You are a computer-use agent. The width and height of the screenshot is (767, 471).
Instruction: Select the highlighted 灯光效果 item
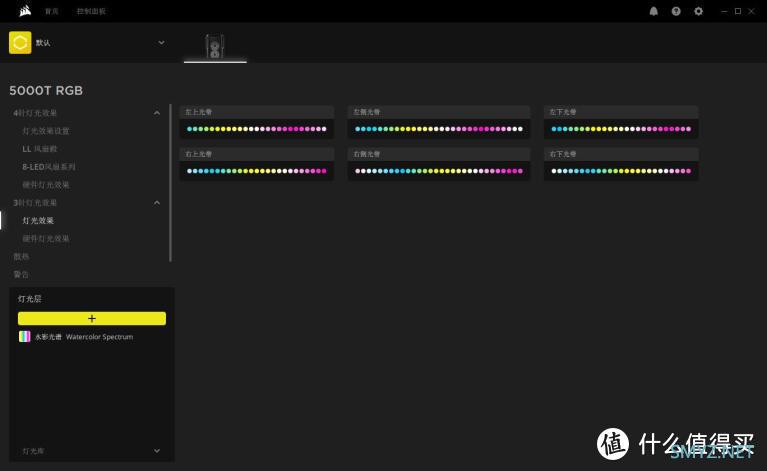[38, 221]
